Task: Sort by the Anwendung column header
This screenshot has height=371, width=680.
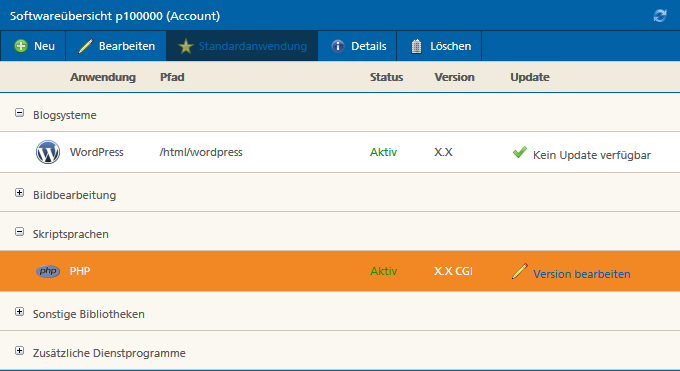Action: pos(103,77)
